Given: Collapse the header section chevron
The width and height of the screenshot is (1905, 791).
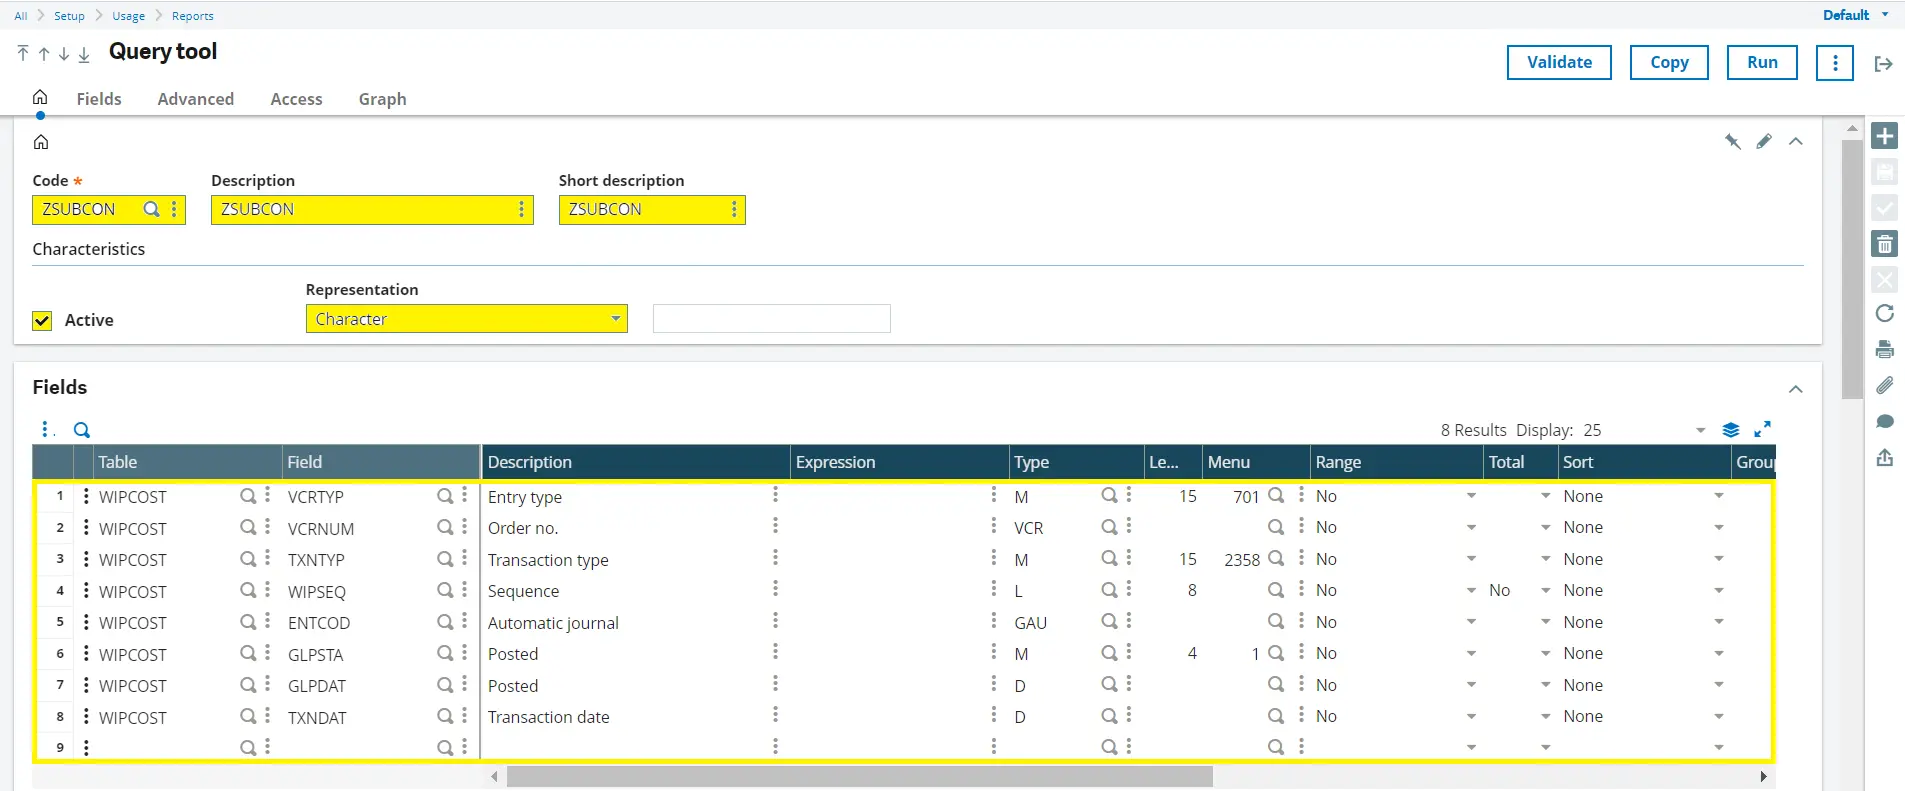Looking at the screenshot, I should 1796,141.
